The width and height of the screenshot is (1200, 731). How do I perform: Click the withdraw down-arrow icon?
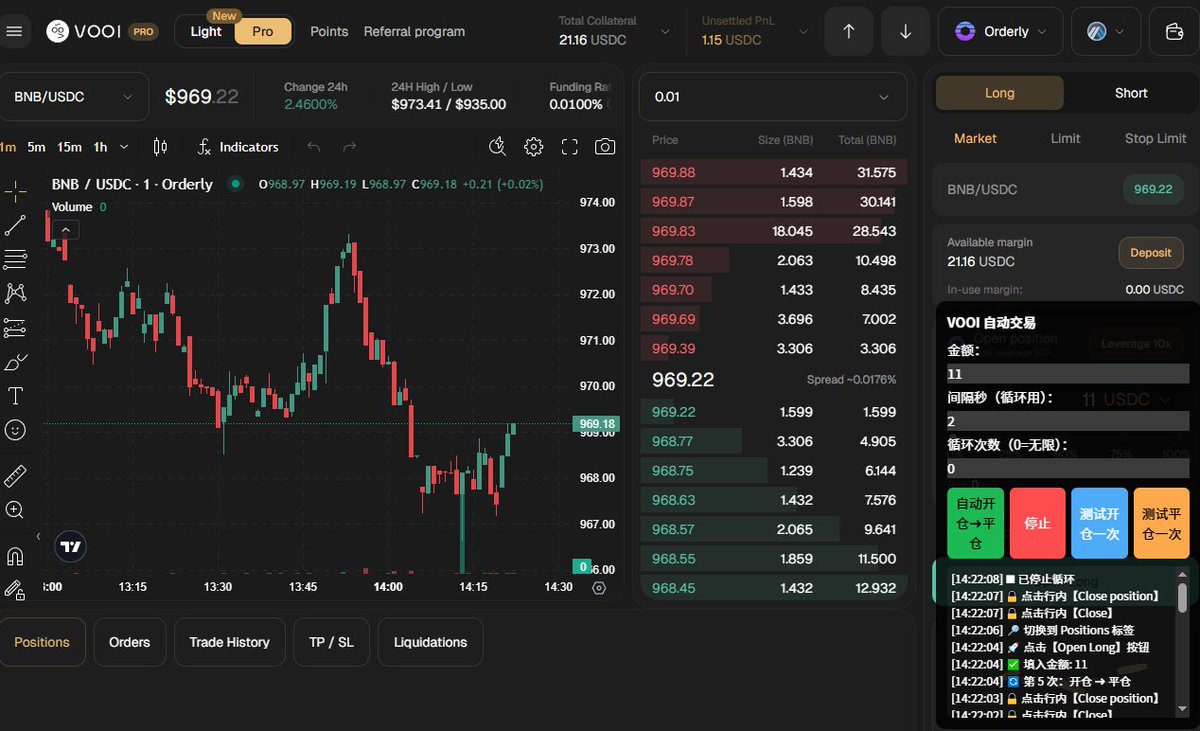coord(906,32)
